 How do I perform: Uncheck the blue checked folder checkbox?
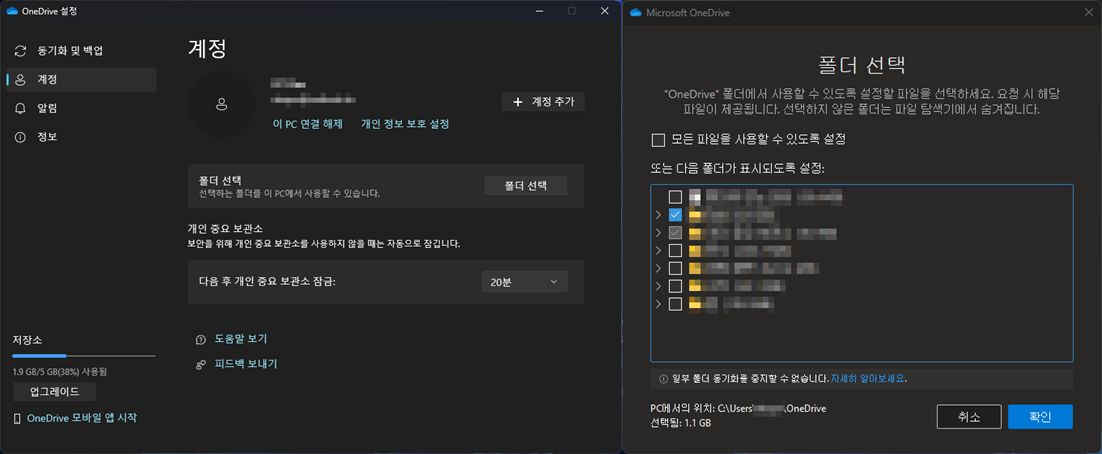(675, 214)
